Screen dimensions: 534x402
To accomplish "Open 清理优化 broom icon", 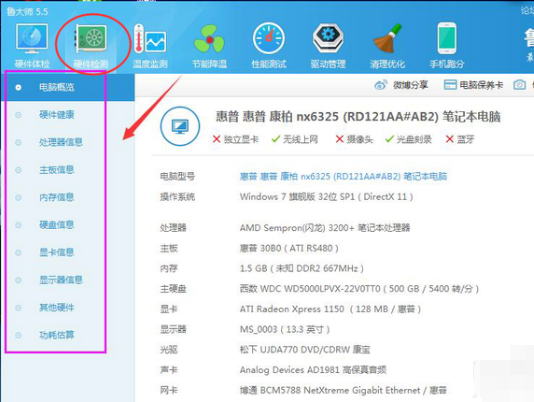I will tap(387, 38).
